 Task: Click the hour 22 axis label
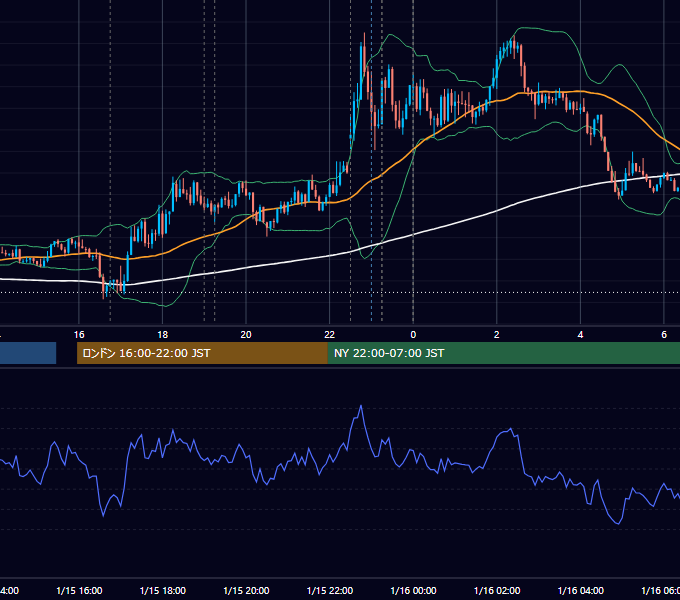click(330, 334)
